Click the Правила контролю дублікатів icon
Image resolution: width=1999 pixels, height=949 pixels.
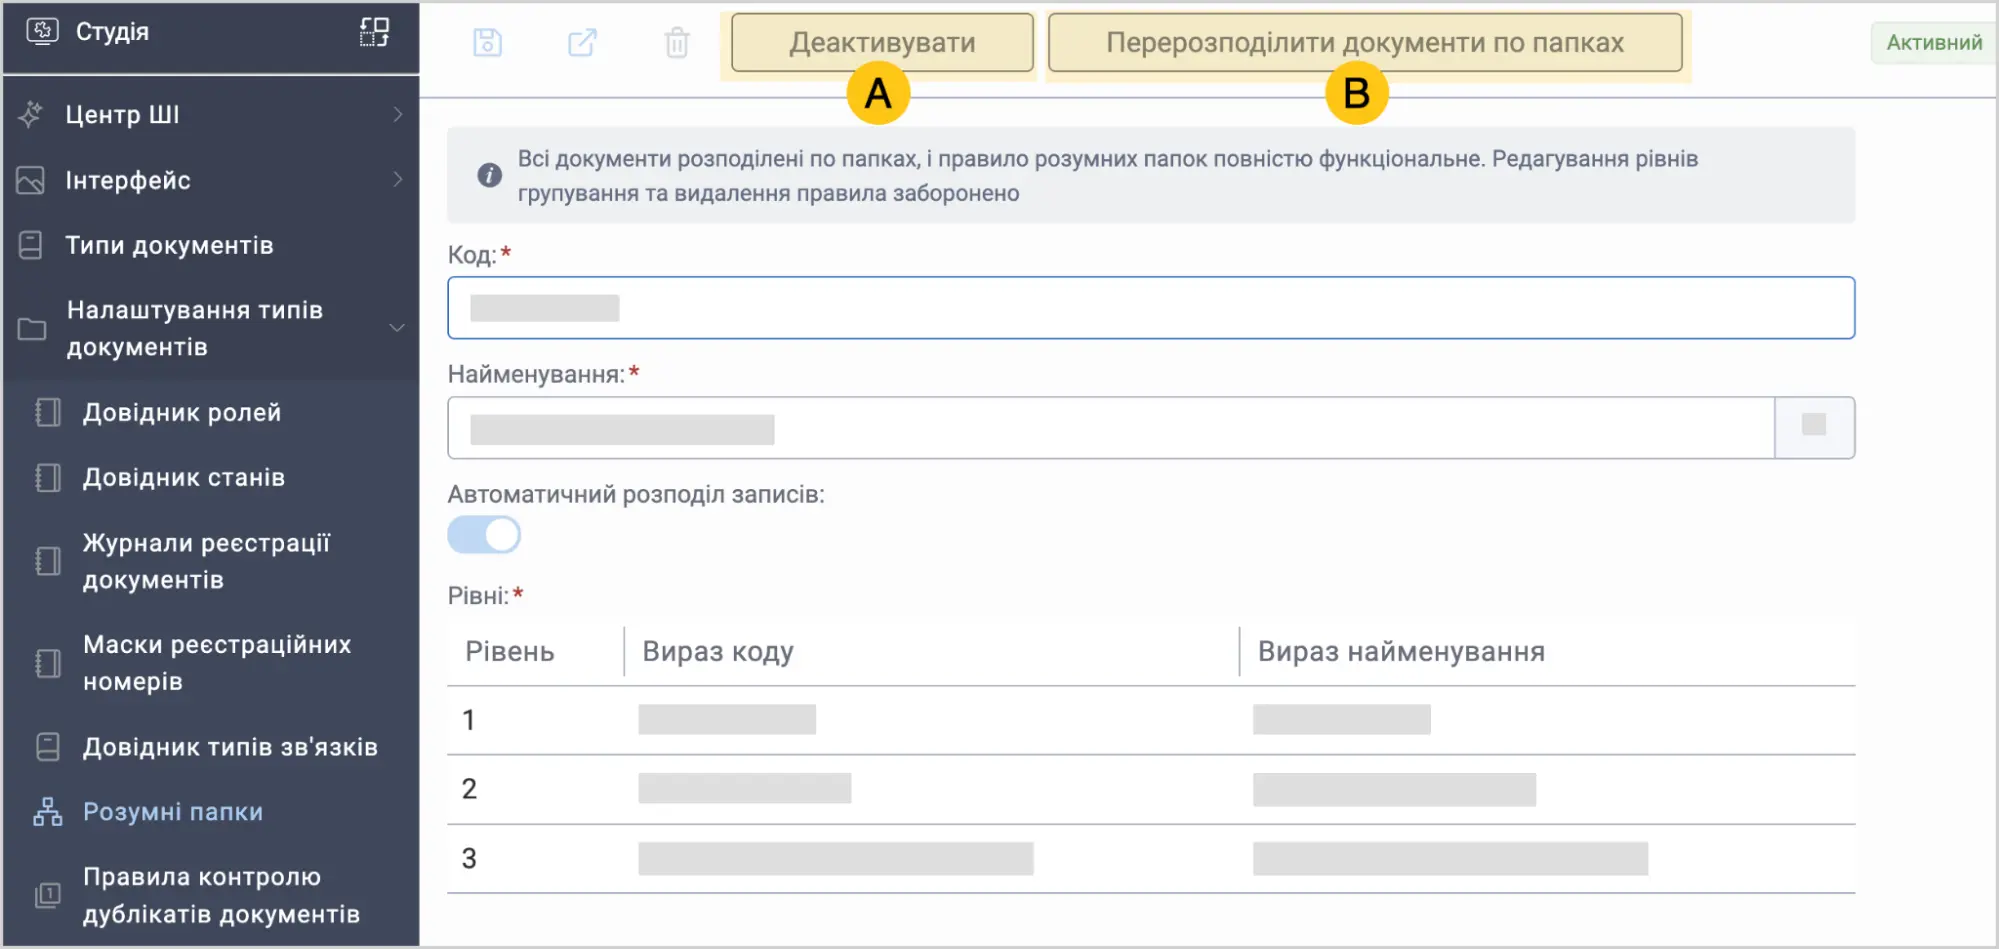tap(48, 895)
